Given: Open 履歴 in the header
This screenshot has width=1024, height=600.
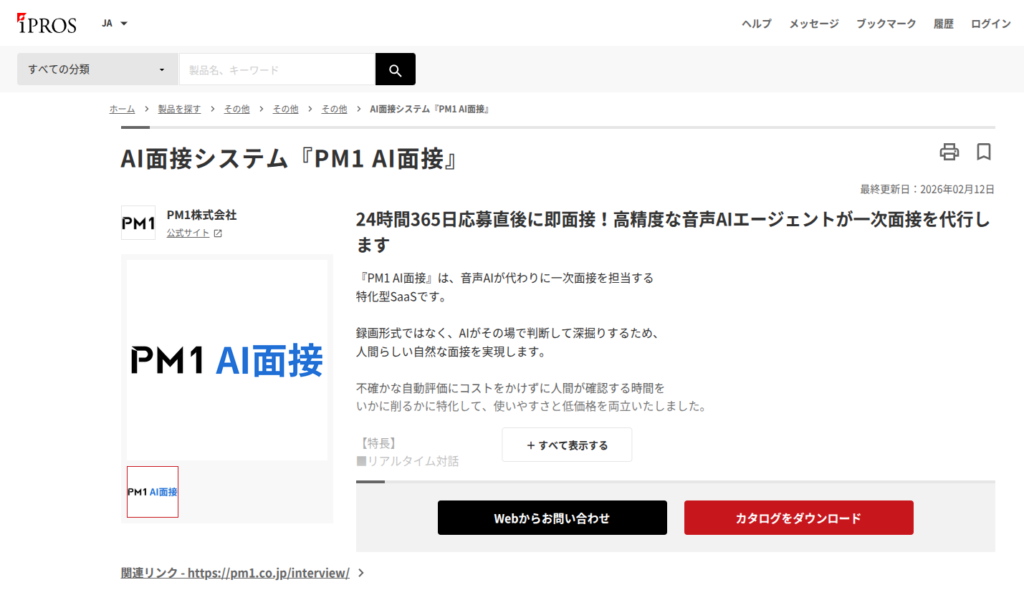Looking at the screenshot, I should pyautogui.click(x=943, y=24).
